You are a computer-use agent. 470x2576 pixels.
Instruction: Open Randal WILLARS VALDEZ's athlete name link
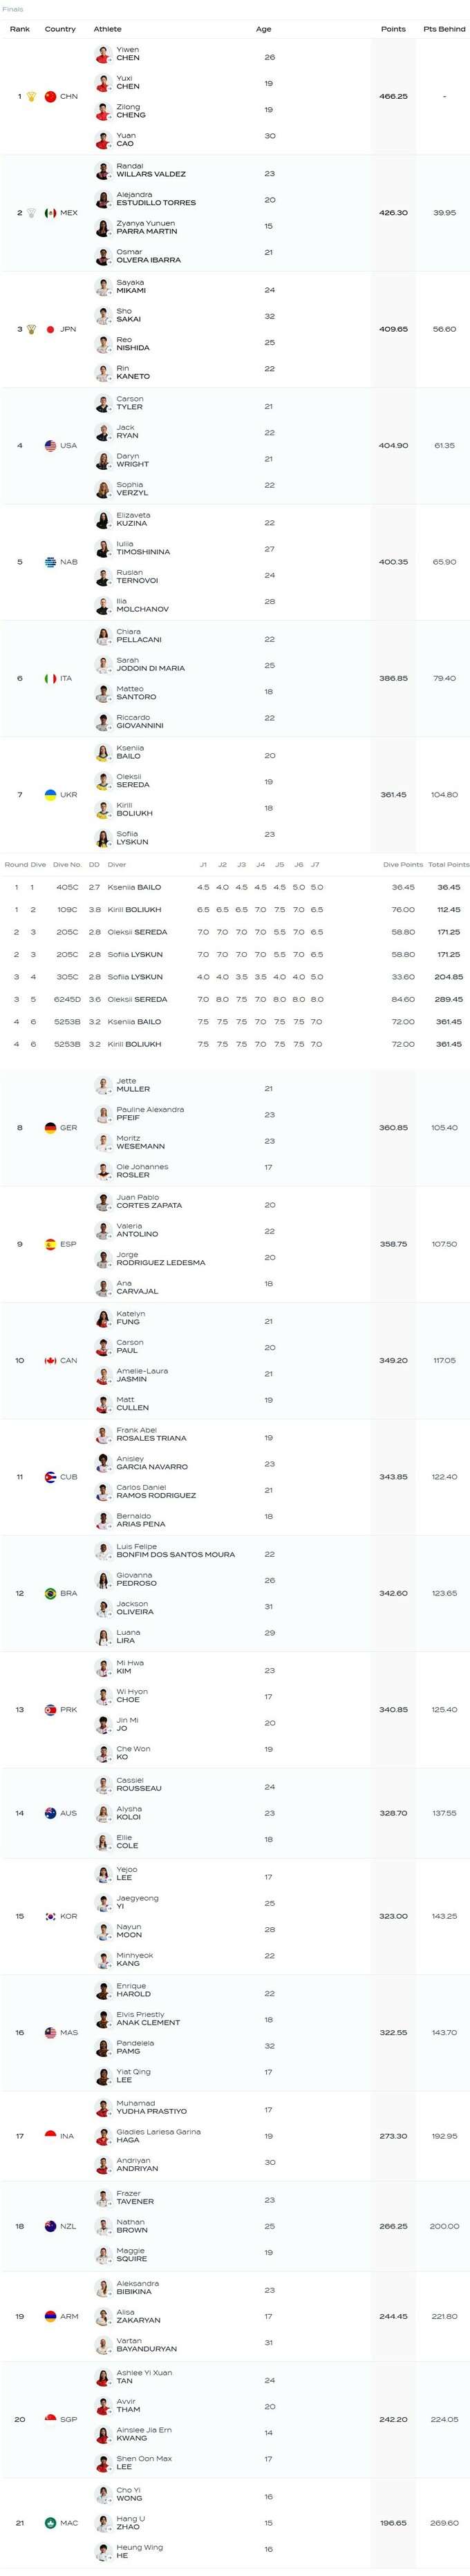pos(150,170)
